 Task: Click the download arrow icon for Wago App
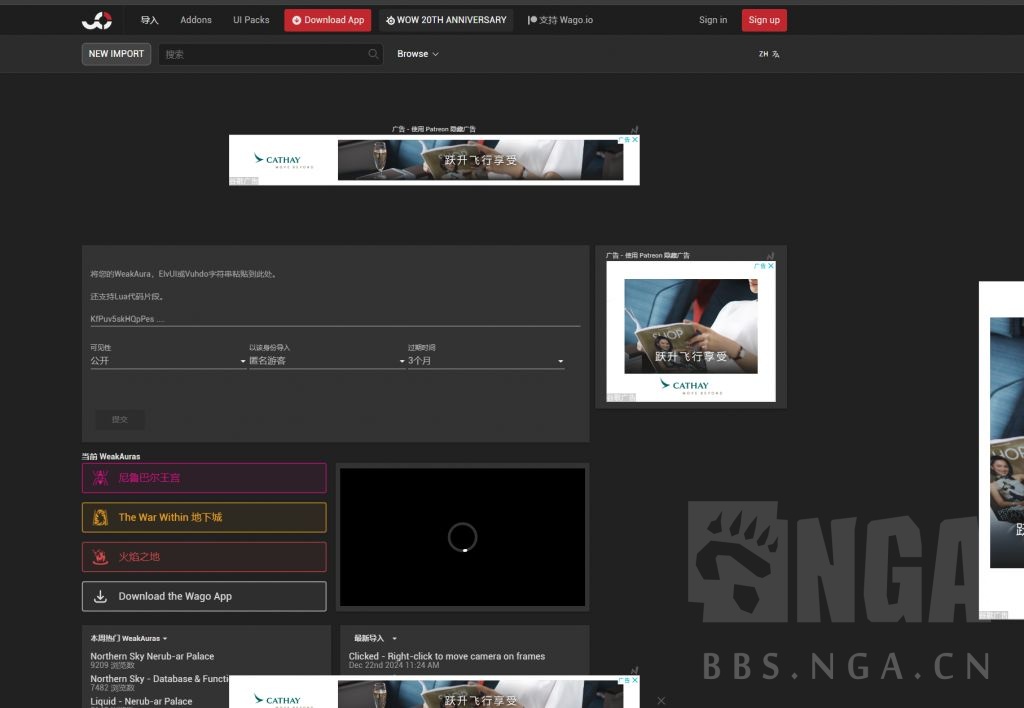pos(100,596)
